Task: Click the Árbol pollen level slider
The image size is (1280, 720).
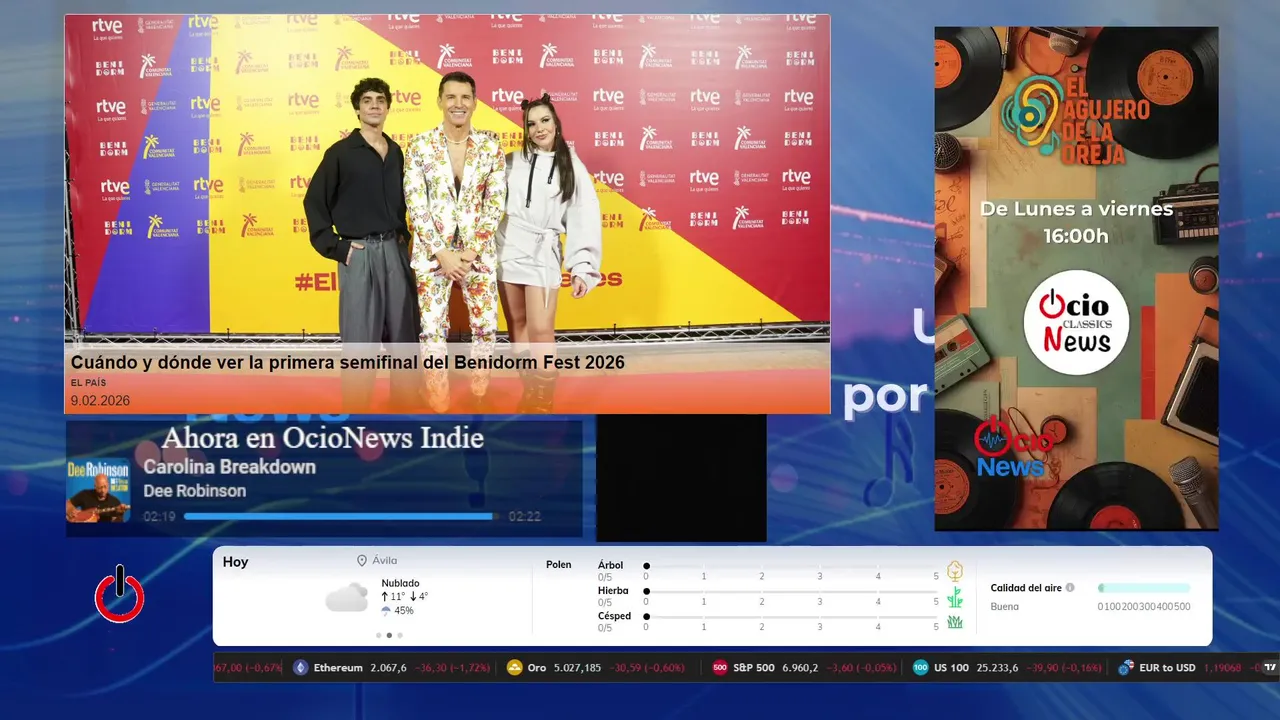Action: (792, 566)
